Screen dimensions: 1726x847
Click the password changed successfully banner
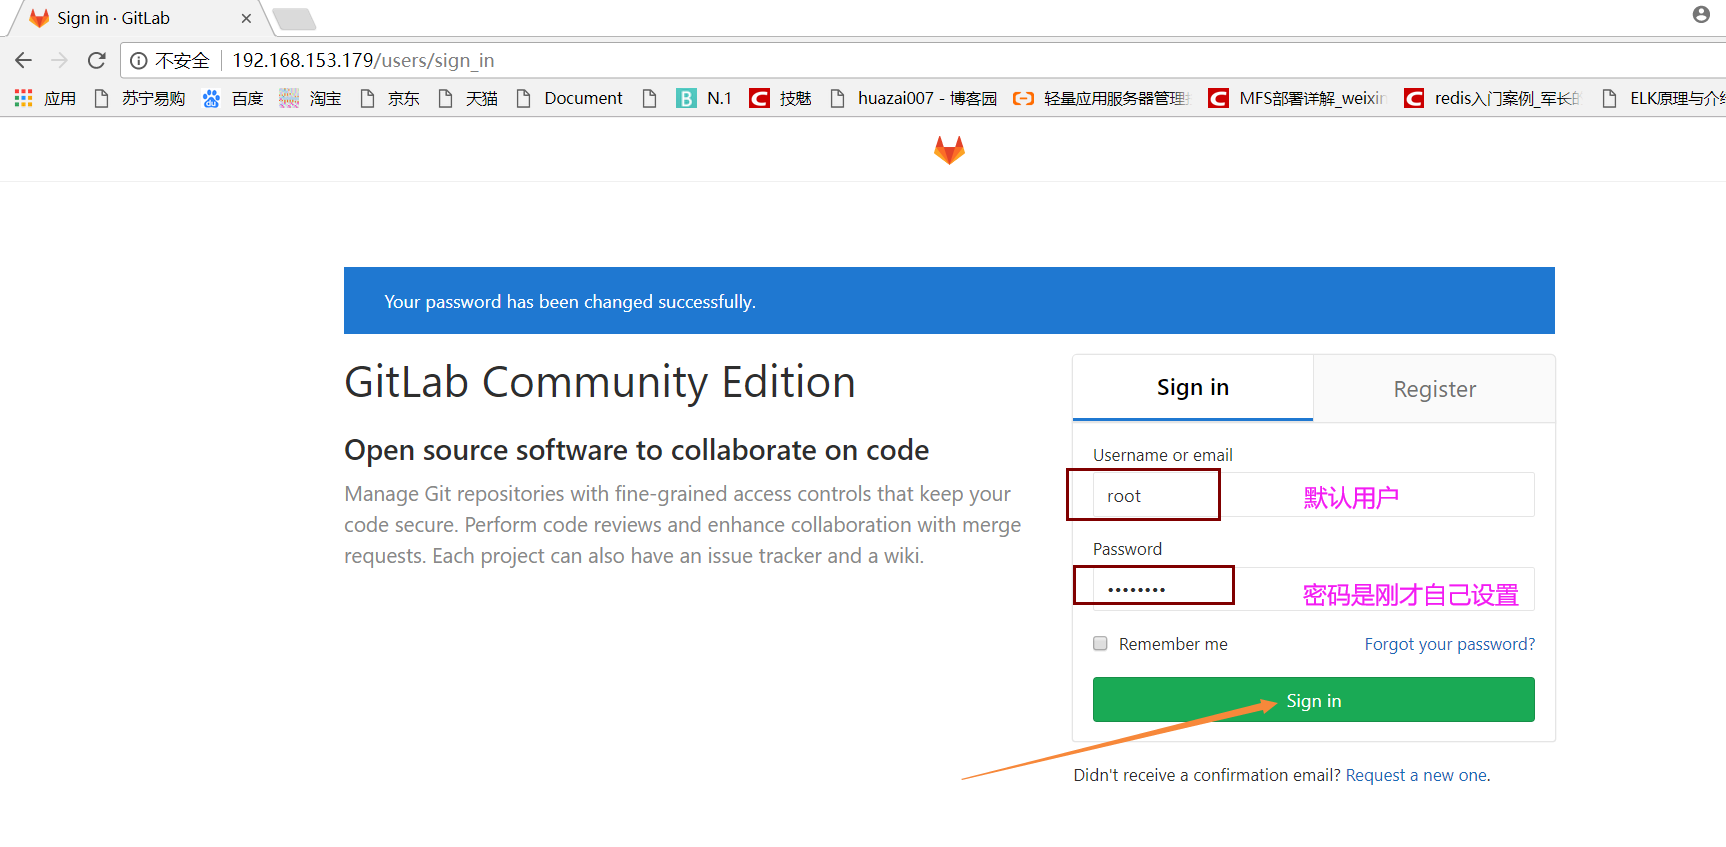click(949, 300)
